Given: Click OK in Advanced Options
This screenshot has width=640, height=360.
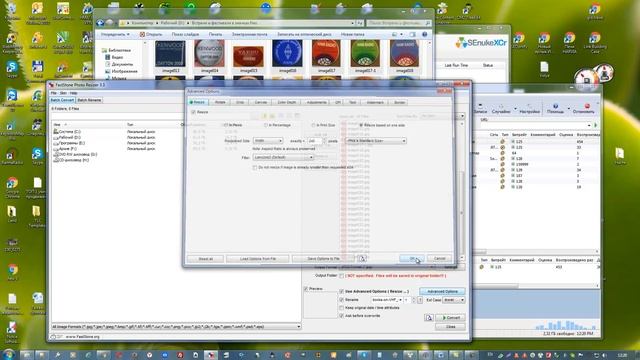Looking at the screenshot, I should tap(411, 259).
